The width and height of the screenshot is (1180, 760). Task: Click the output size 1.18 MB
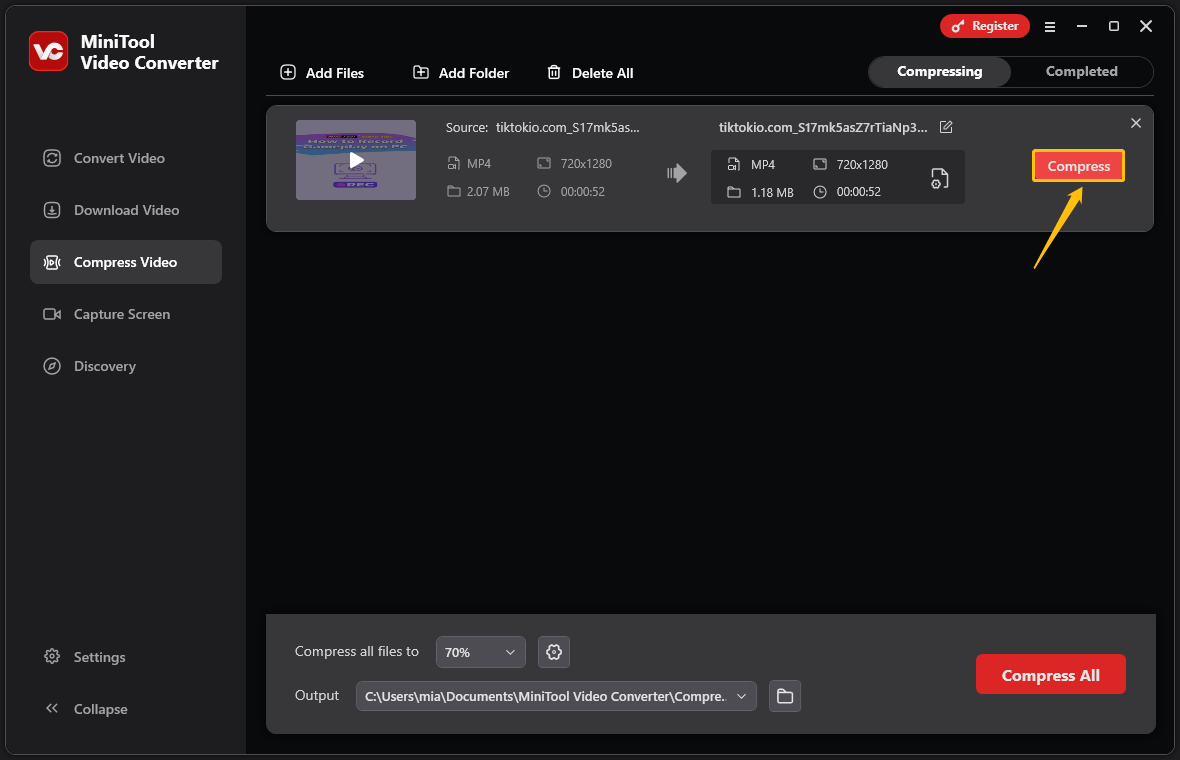click(x=772, y=193)
